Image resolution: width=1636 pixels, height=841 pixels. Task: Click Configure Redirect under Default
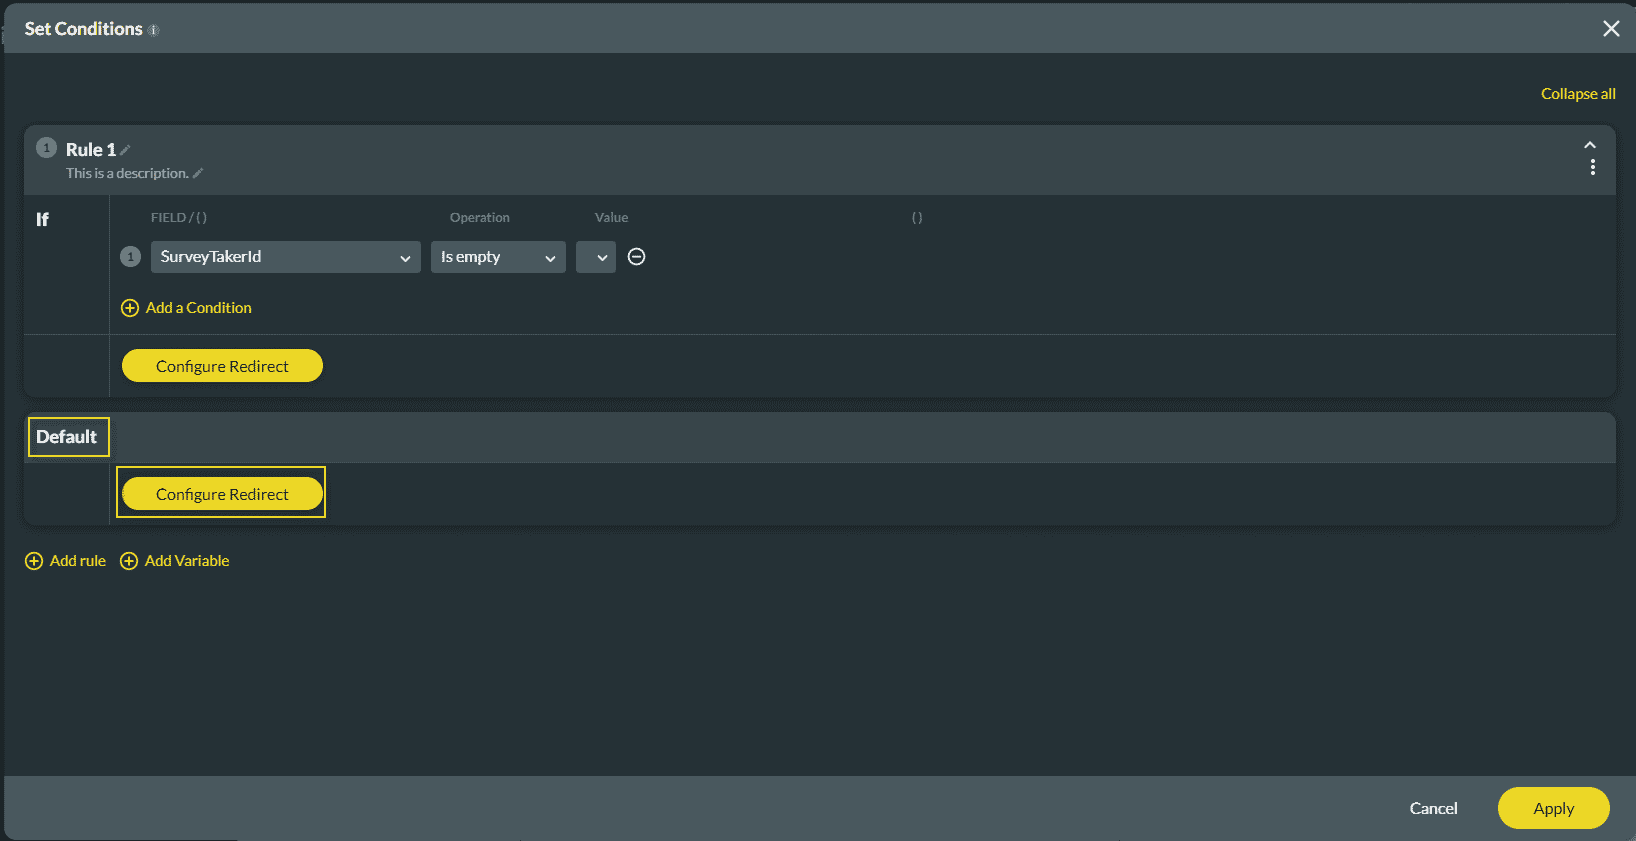coord(222,494)
